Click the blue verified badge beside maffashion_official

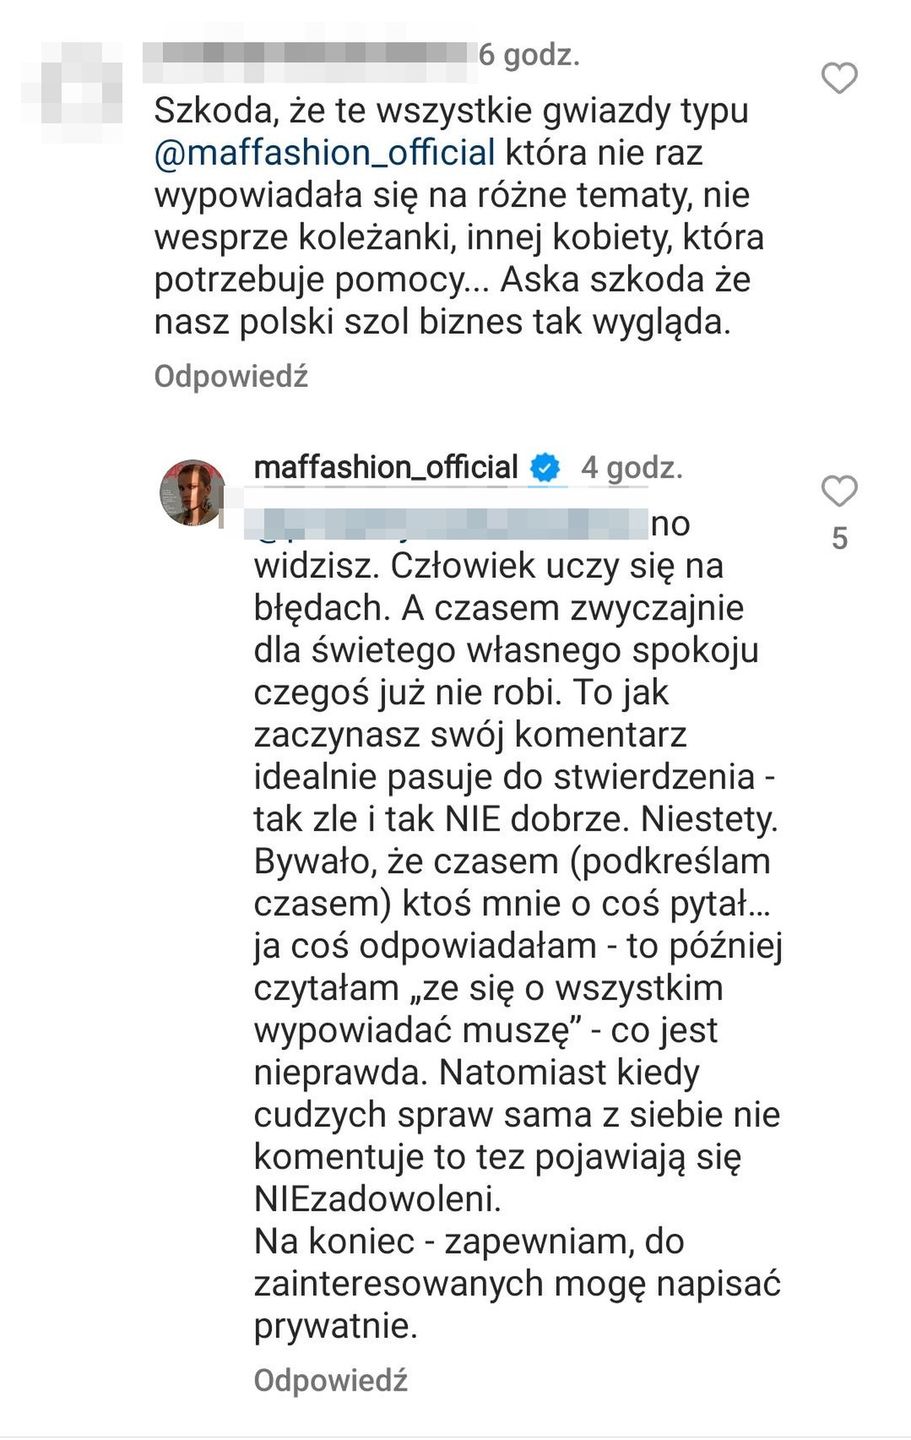click(545, 467)
